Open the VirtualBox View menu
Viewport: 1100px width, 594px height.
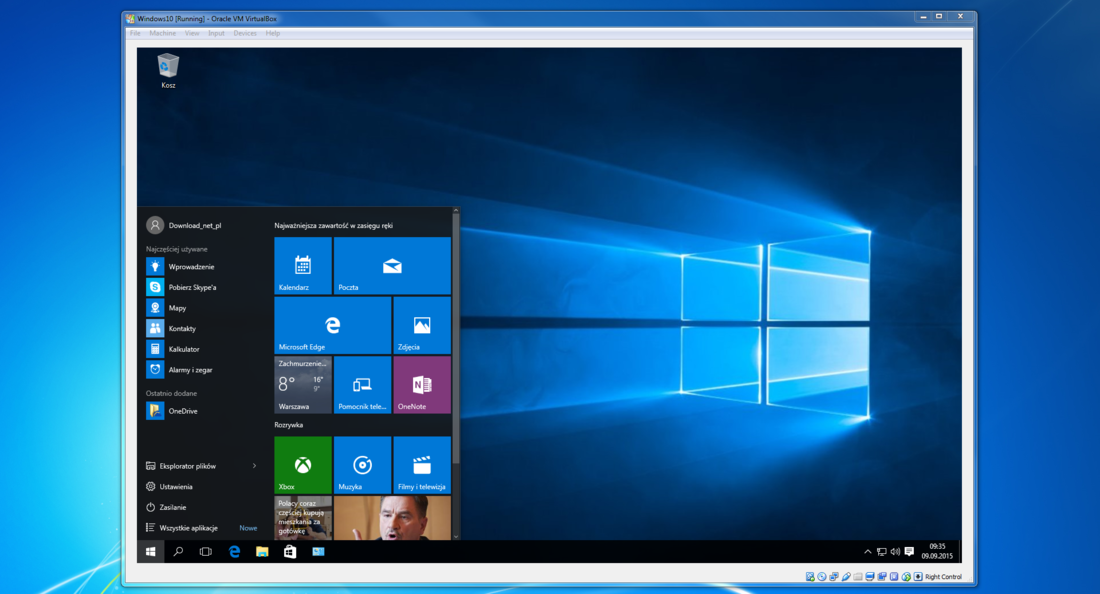pyautogui.click(x=192, y=33)
